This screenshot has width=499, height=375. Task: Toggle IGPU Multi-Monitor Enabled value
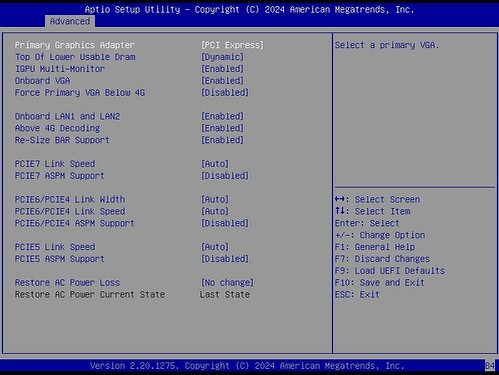coord(222,69)
